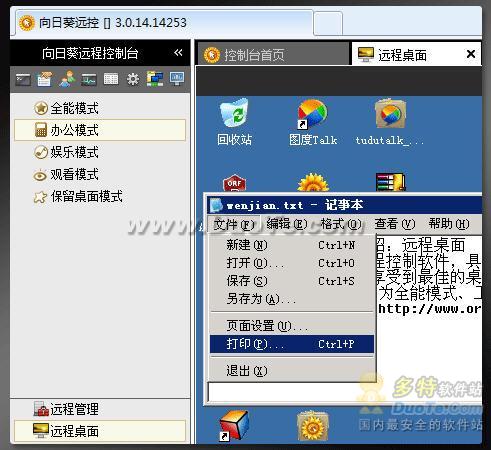Collapse the sidebar with double-chevron button
Viewport: 491px width, 450px height.
point(178,52)
